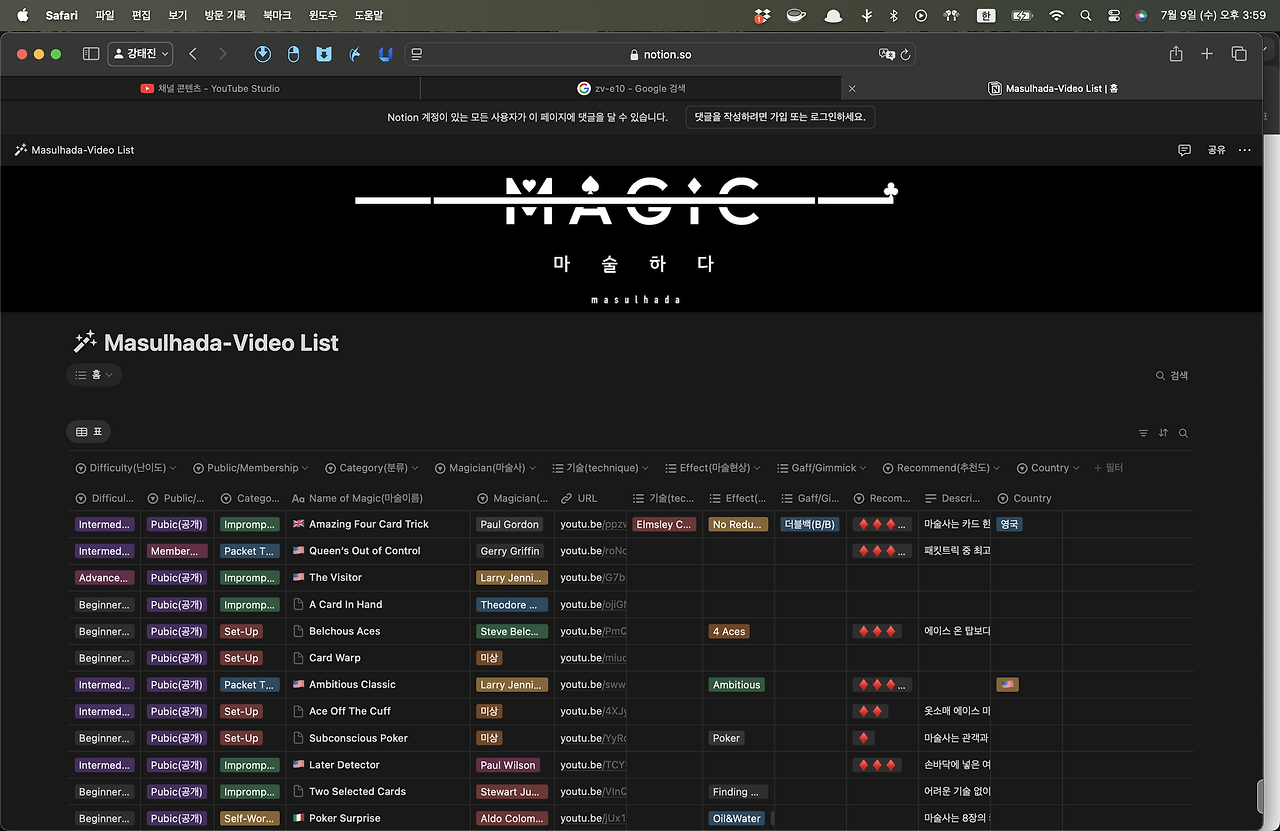
Task: Open The Visitor youtu.be link
Action: click(593, 578)
